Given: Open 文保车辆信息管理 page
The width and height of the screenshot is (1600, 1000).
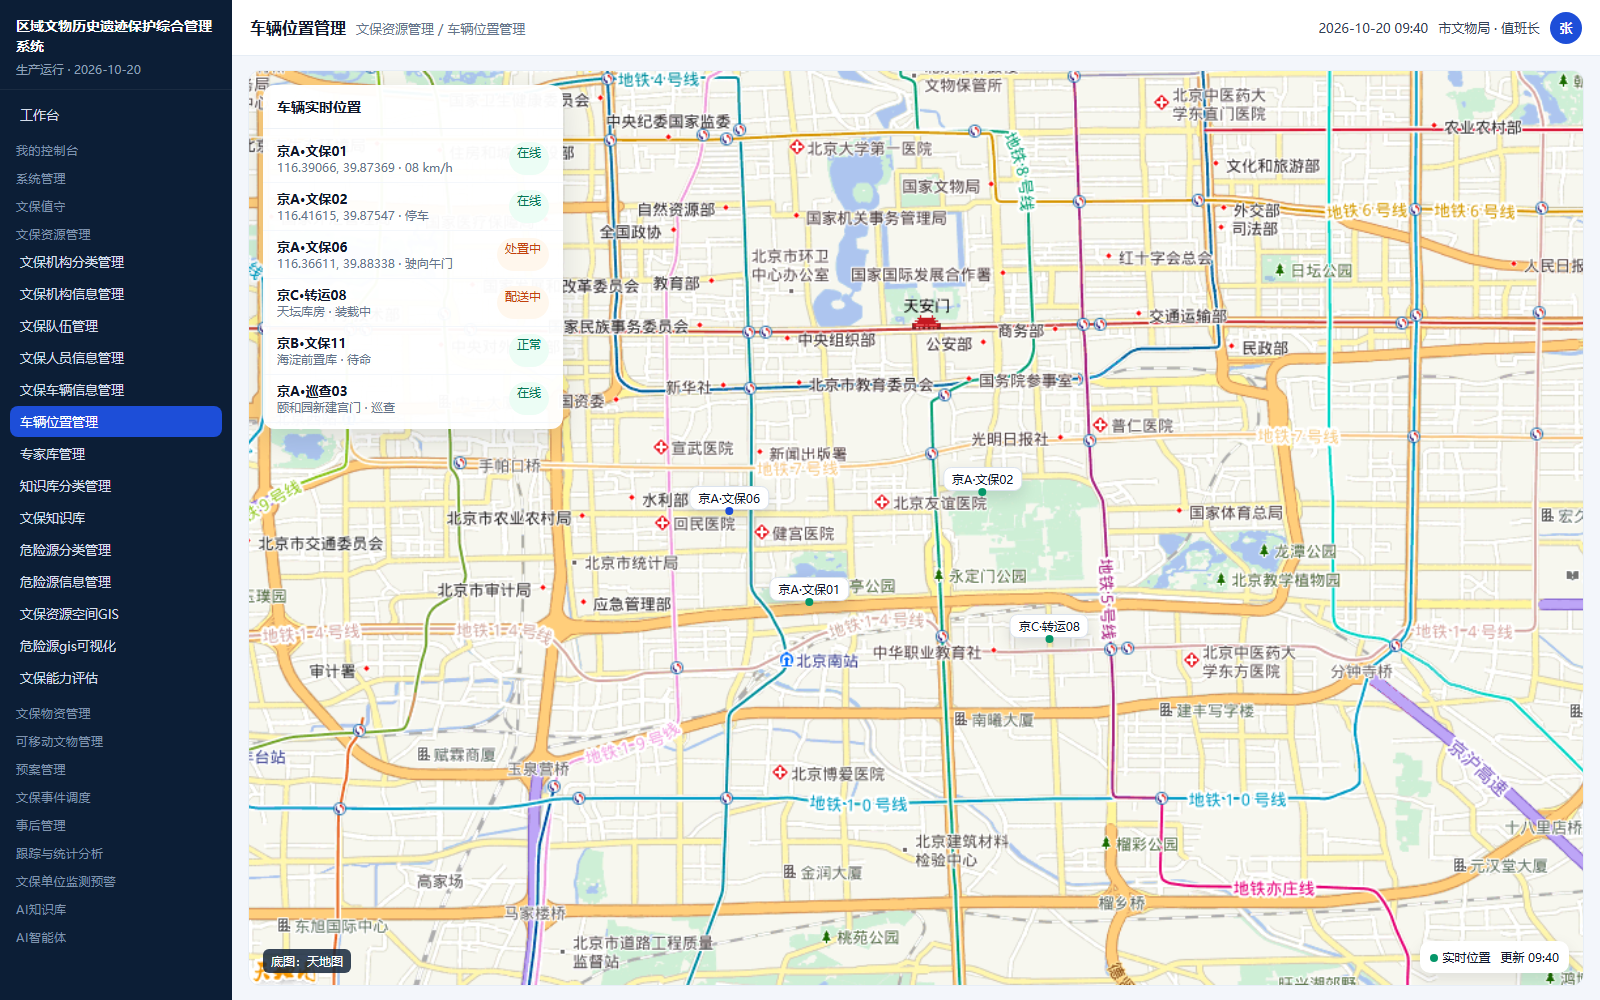Looking at the screenshot, I should [x=116, y=390].
